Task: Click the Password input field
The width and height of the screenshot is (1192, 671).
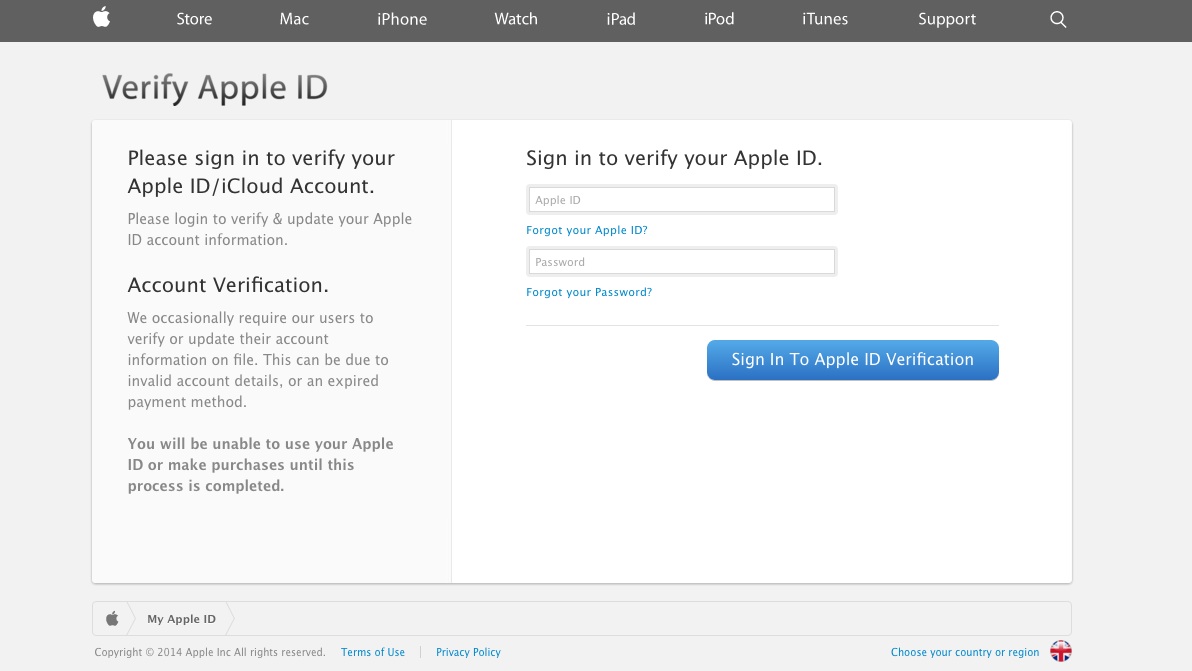Action: 681,261
